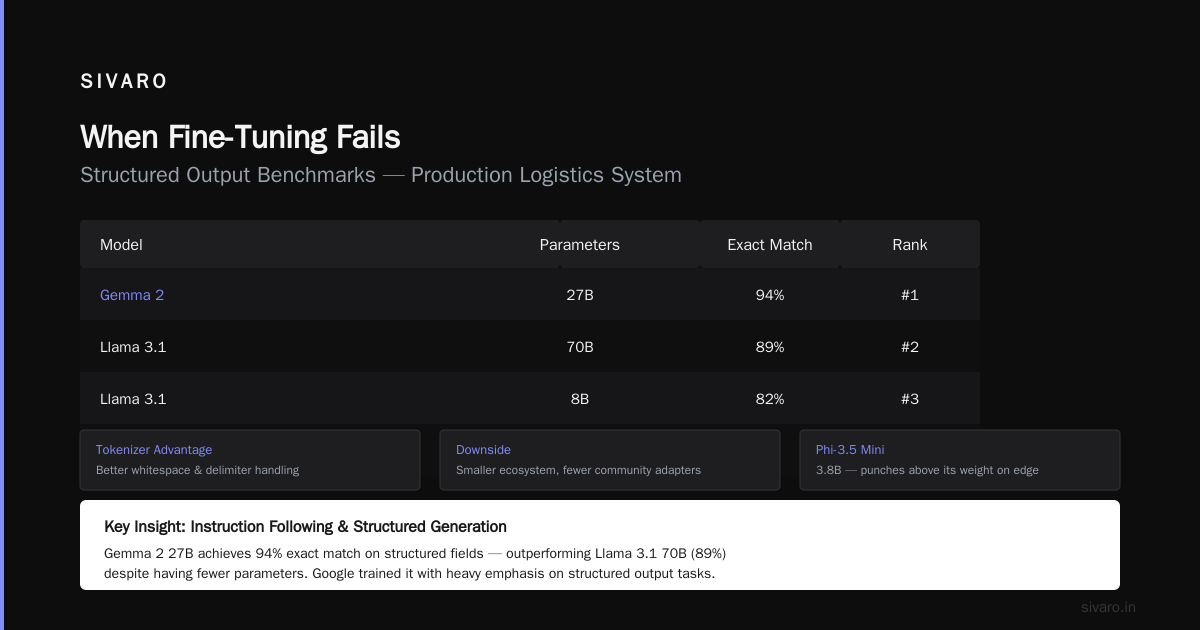This screenshot has width=1200, height=630.
Task: Open the sivaro.in footer link
Action: click(x=1108, y=607)
